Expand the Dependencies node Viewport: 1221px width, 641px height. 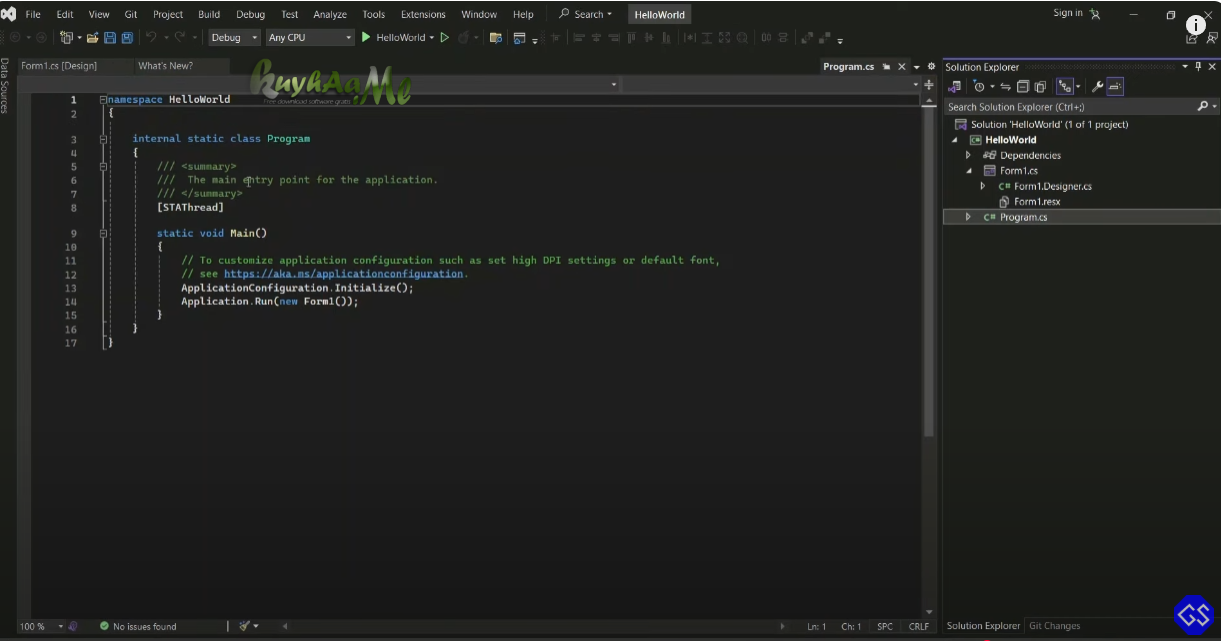click(x=968, y=155)
